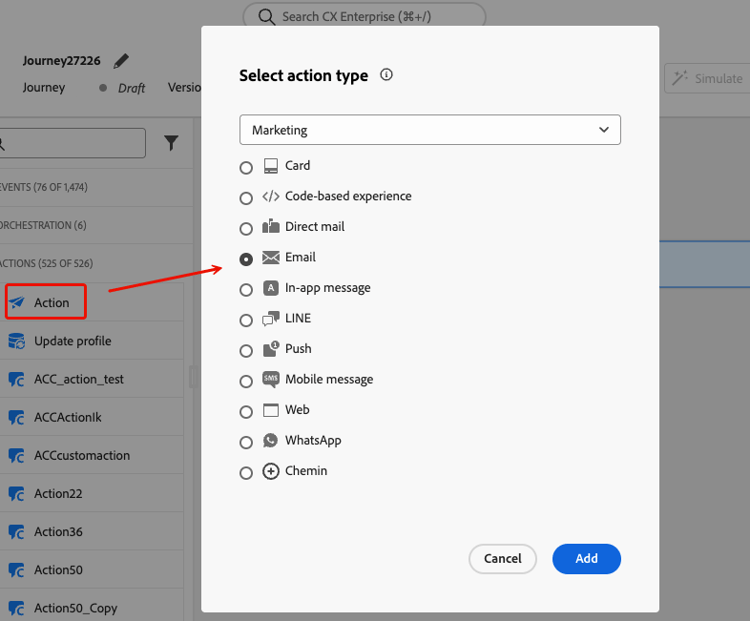The height and width of the screenshot is (621, 750).
Task: Select the Chemin radio button
Action: click(x=246, y=473)
